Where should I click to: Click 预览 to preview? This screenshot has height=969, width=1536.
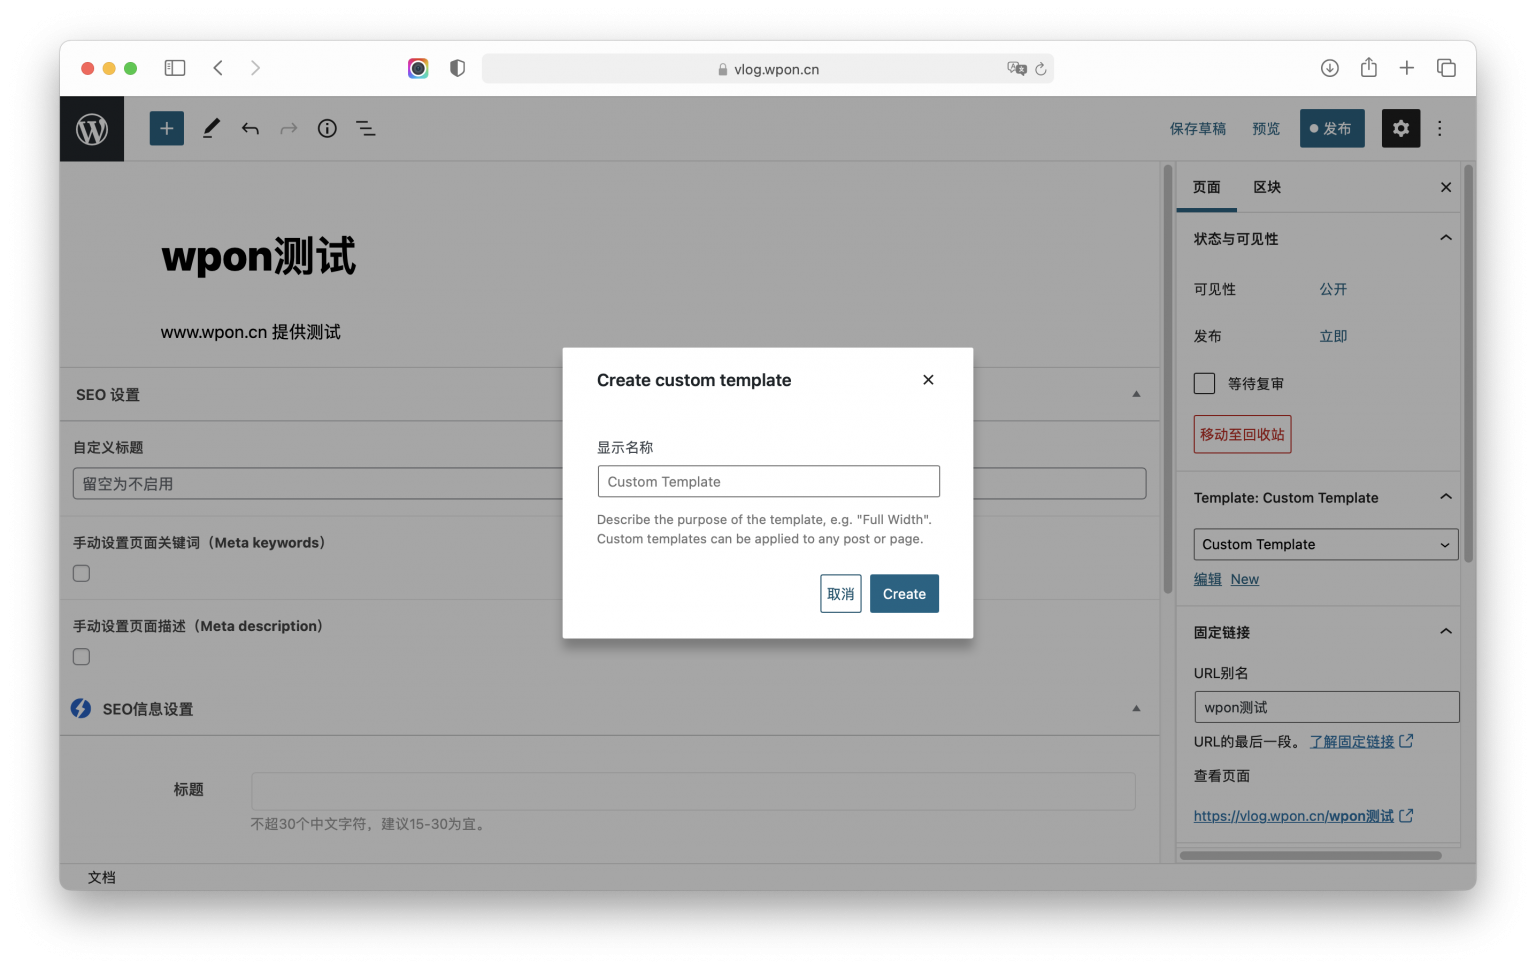pos(1266,128)
